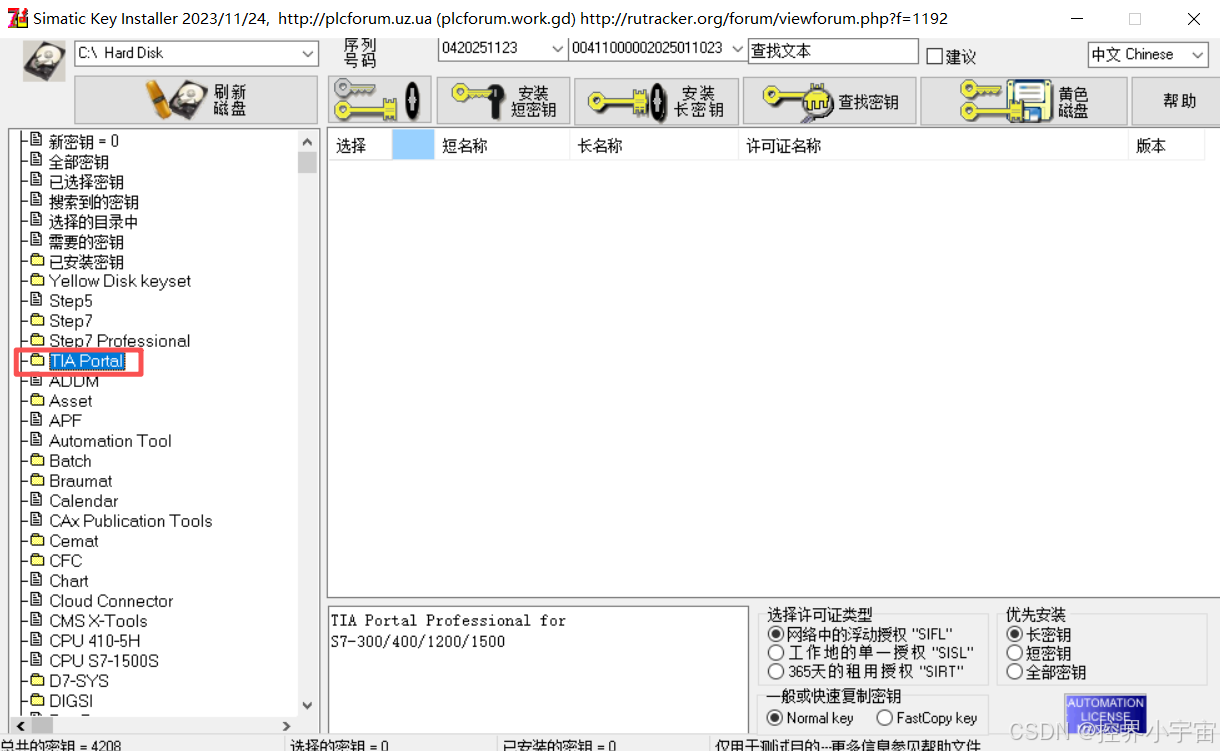
Task: Click the 安装长密钥 install long key button
Action: tap(656, 100)
